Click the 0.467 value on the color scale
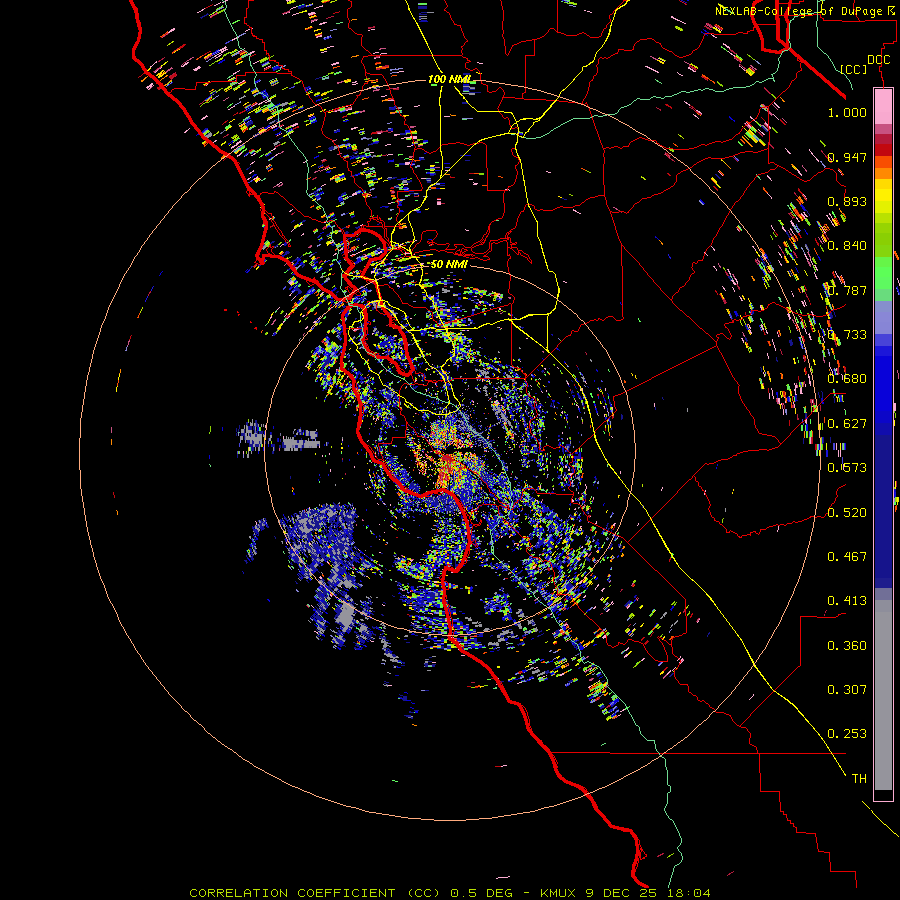This screenshot has height=900, width=900. [x=847, y=557]
